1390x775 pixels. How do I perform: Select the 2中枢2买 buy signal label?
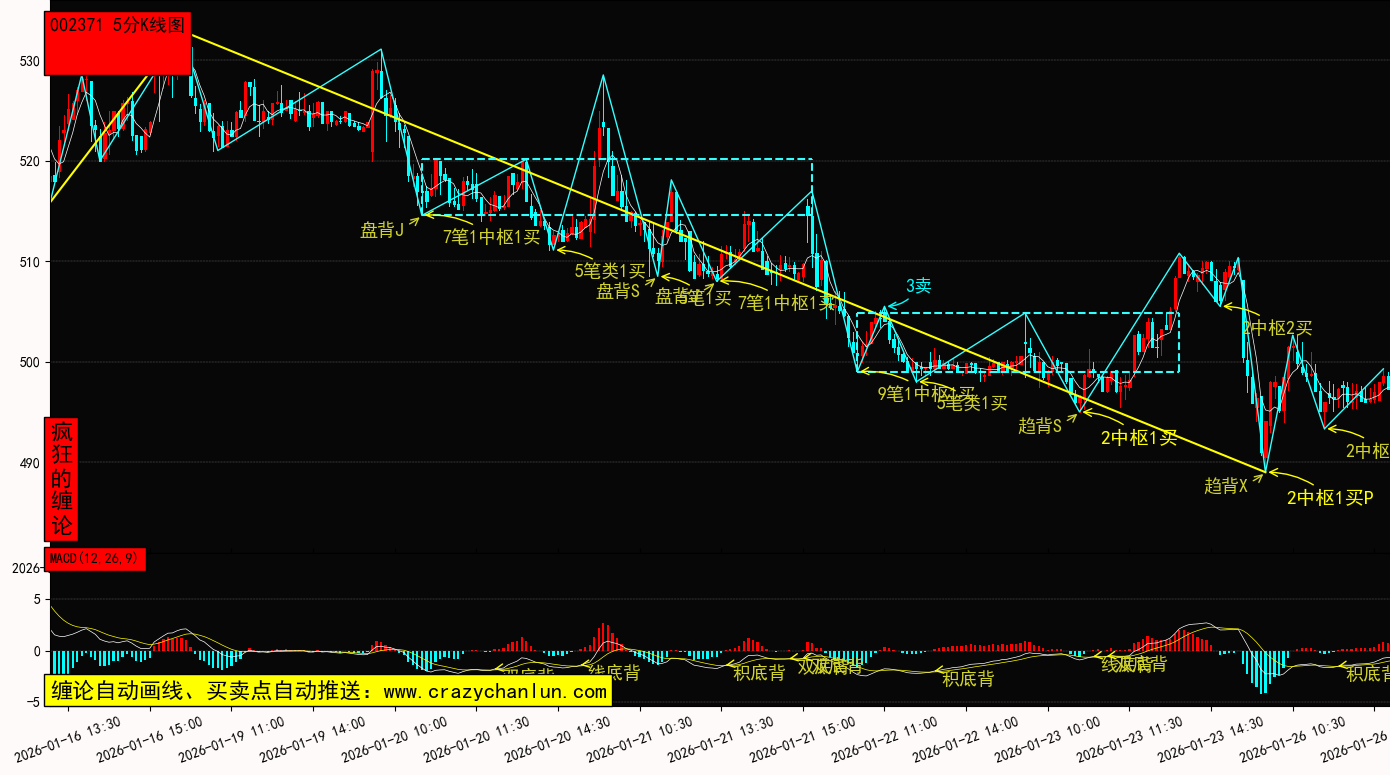(1277, 327)
